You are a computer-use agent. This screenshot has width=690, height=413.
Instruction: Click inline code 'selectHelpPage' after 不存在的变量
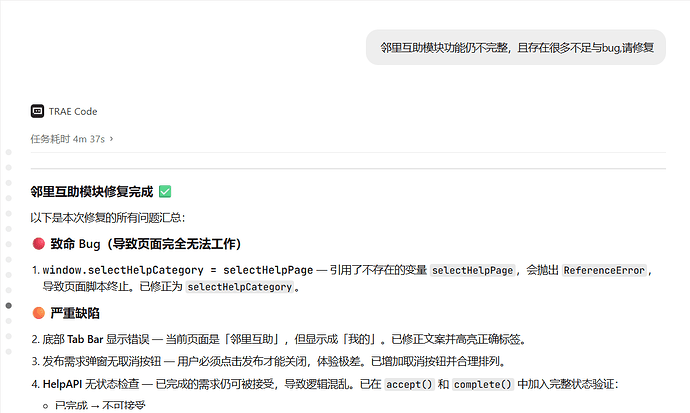point(473,270)
